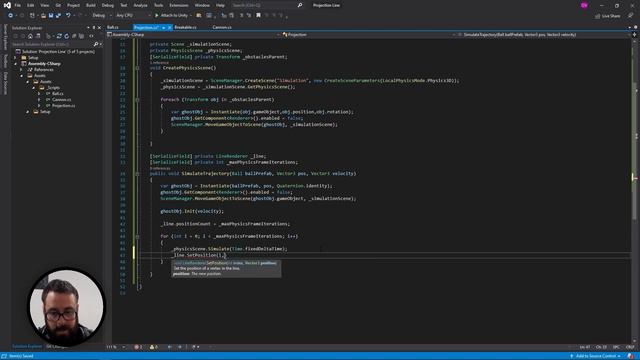The image size is (640, 360).
Task: Close the Projection.cs tab
Action: click(x=169, y=27)
